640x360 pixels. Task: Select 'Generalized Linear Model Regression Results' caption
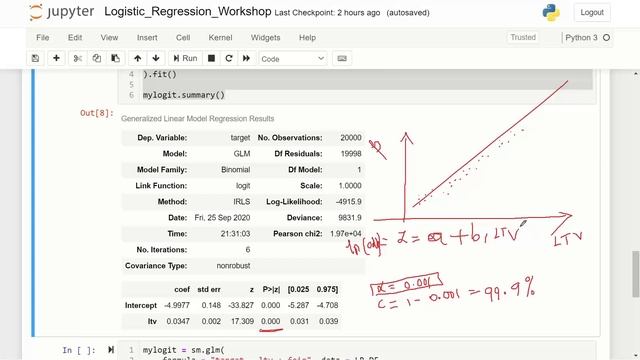(198, 119)
